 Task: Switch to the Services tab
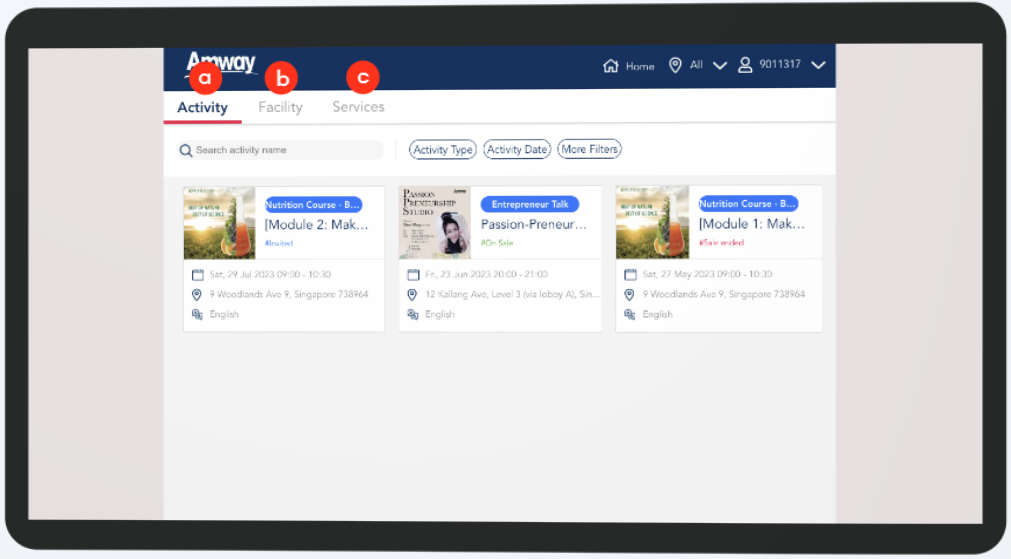(x=358, y=107)
